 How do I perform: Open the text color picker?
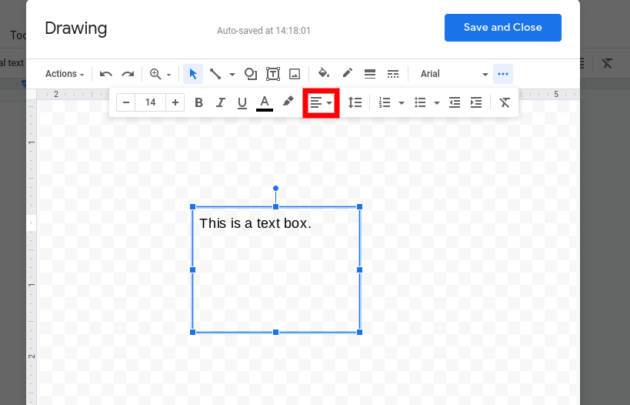click(264, 103)
